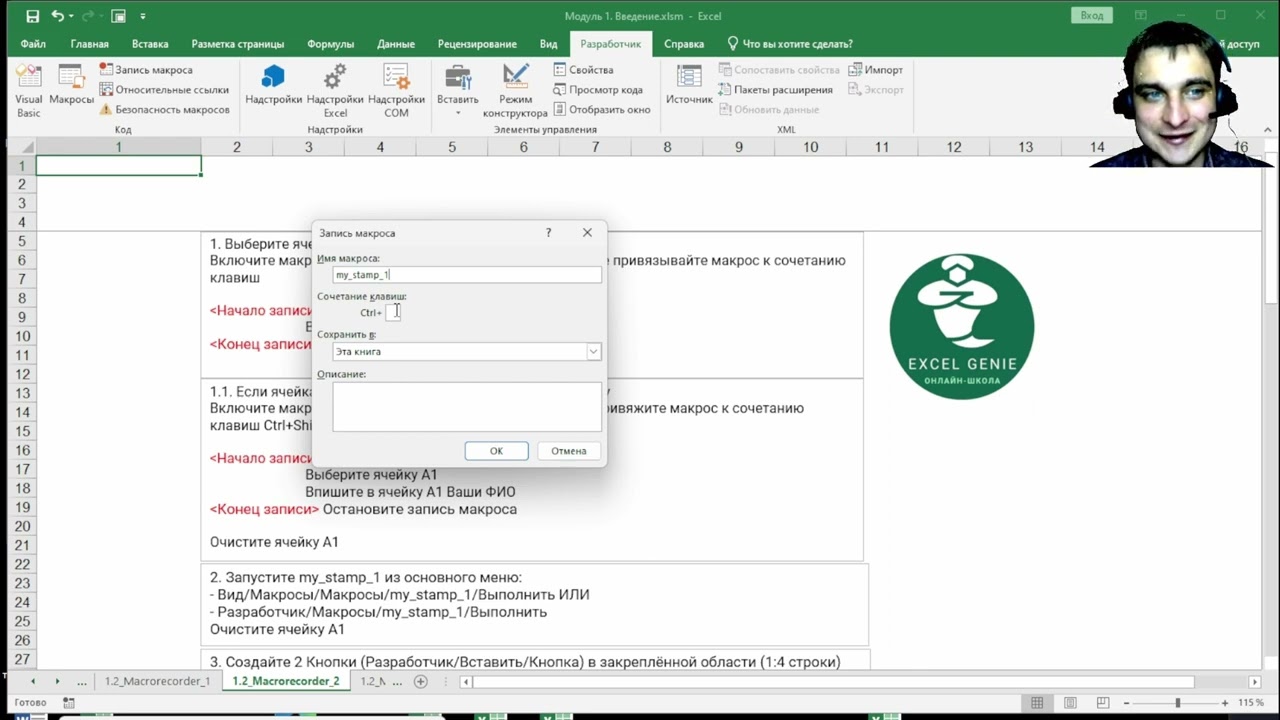Cancel the dialog with Отмена
The image size is (1280, 720).
568,451
